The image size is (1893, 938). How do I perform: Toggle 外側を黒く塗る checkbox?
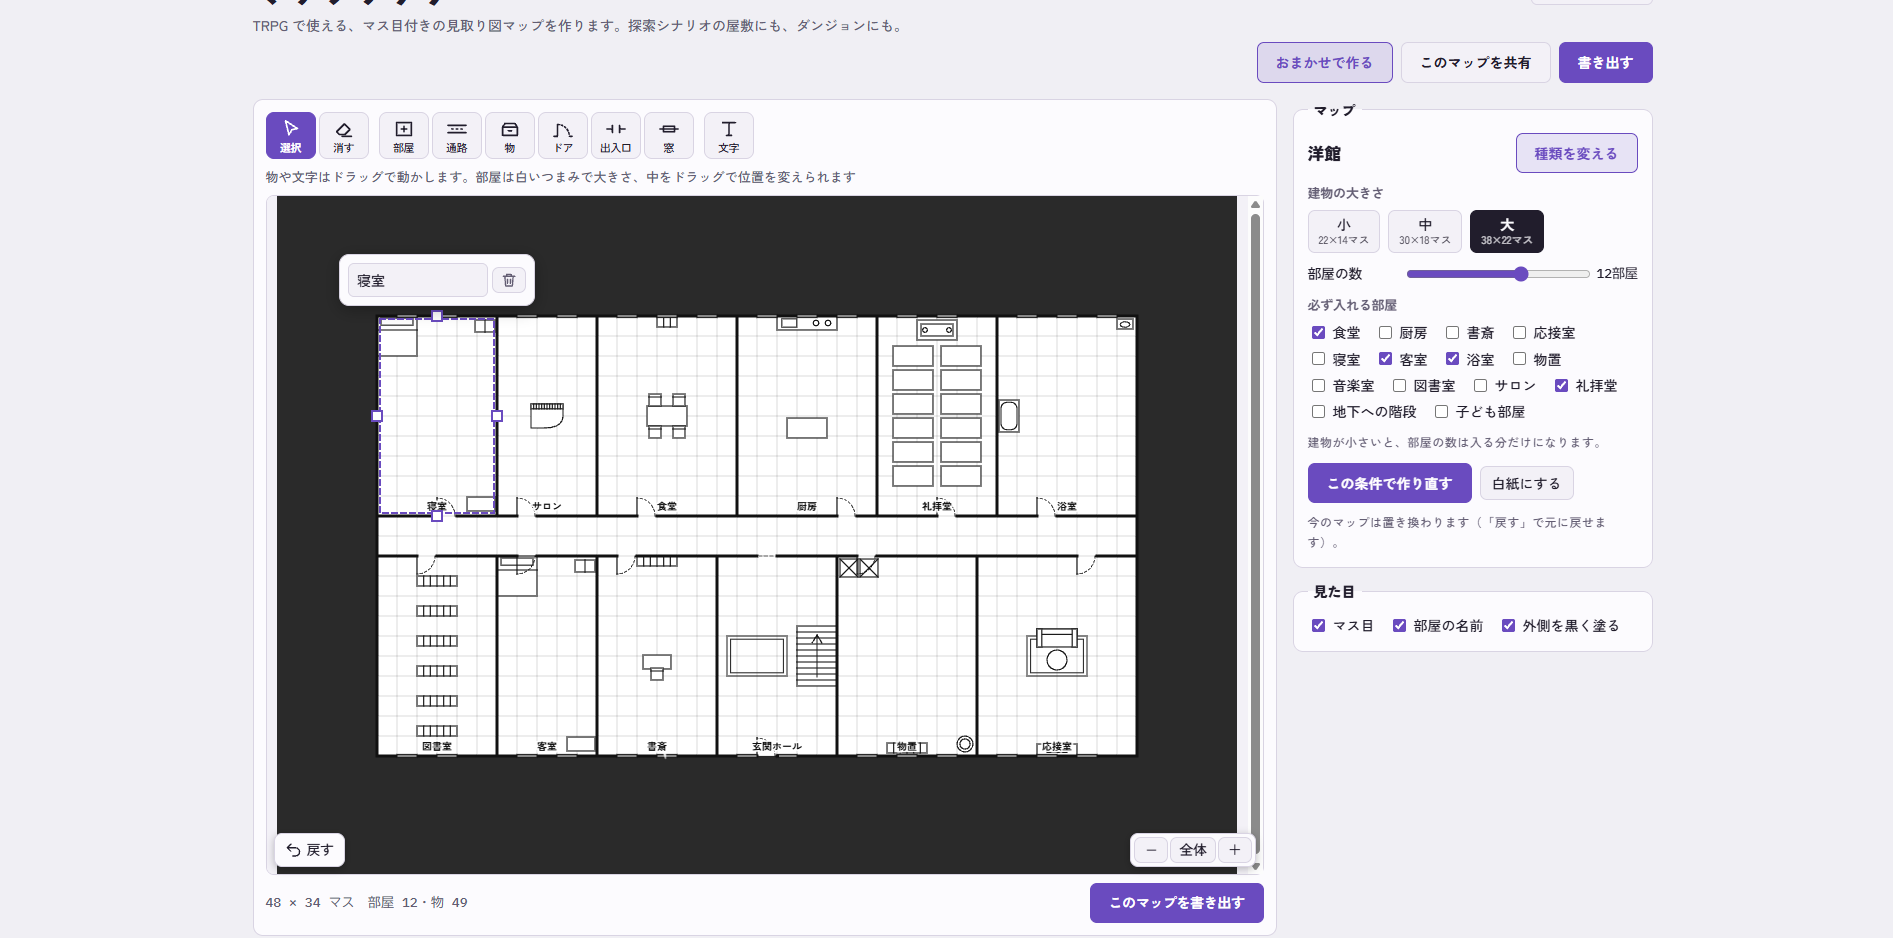tap(1508, 625)
